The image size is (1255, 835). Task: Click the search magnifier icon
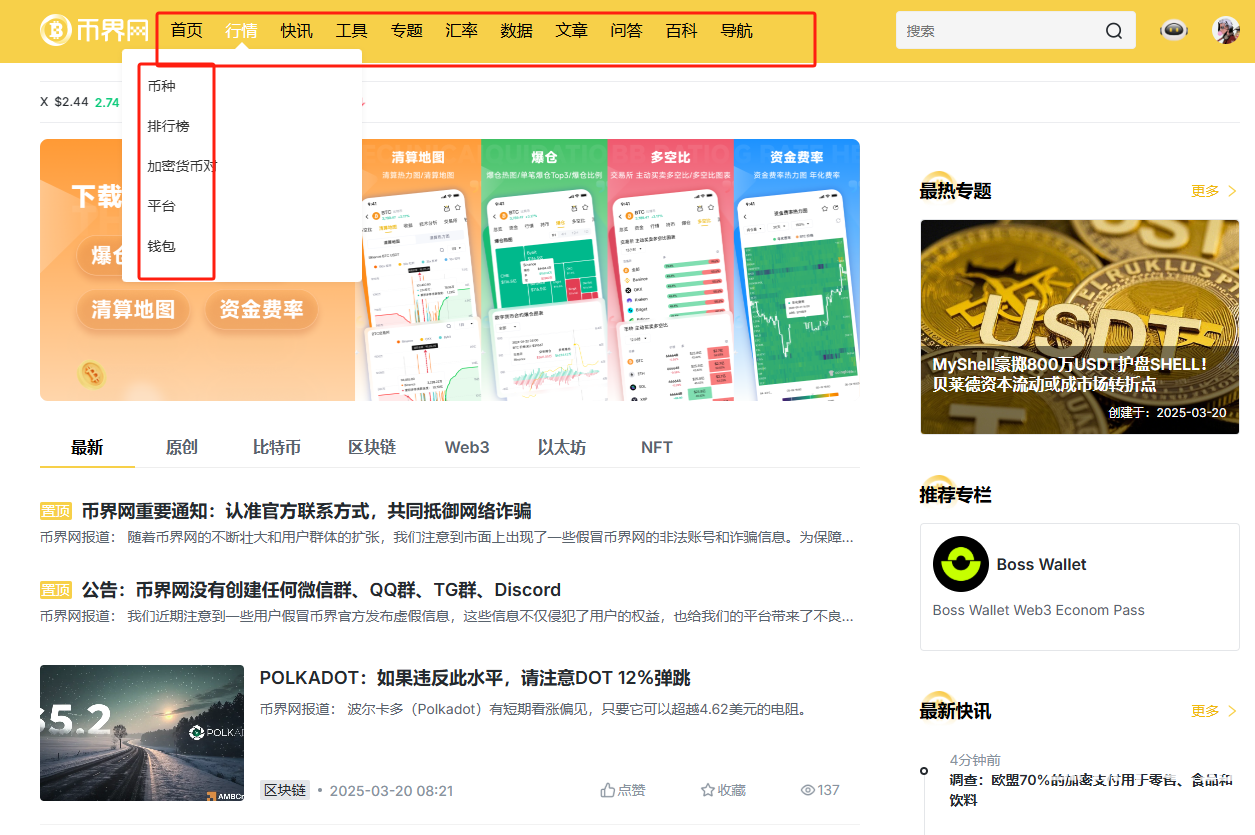pos(1113,31)
